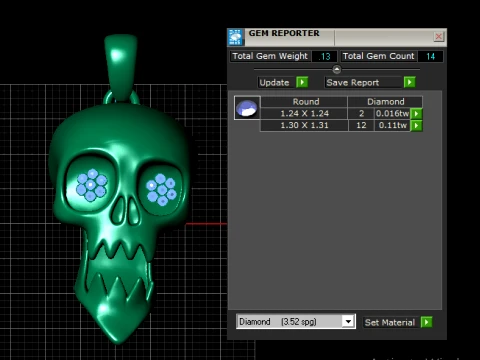Click the GEM REPORTER title text
The width and height of the screenshot is (480, 360).
tap(284, 33)
